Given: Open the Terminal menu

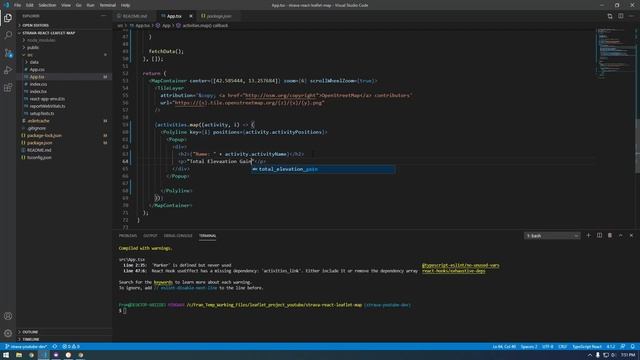Looking at the screenshot, I should click(x=107, y=5).
